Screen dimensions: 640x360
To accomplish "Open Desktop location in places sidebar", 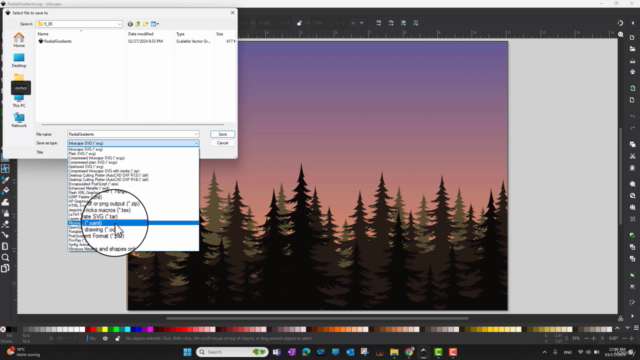I will tap(19, 60).
